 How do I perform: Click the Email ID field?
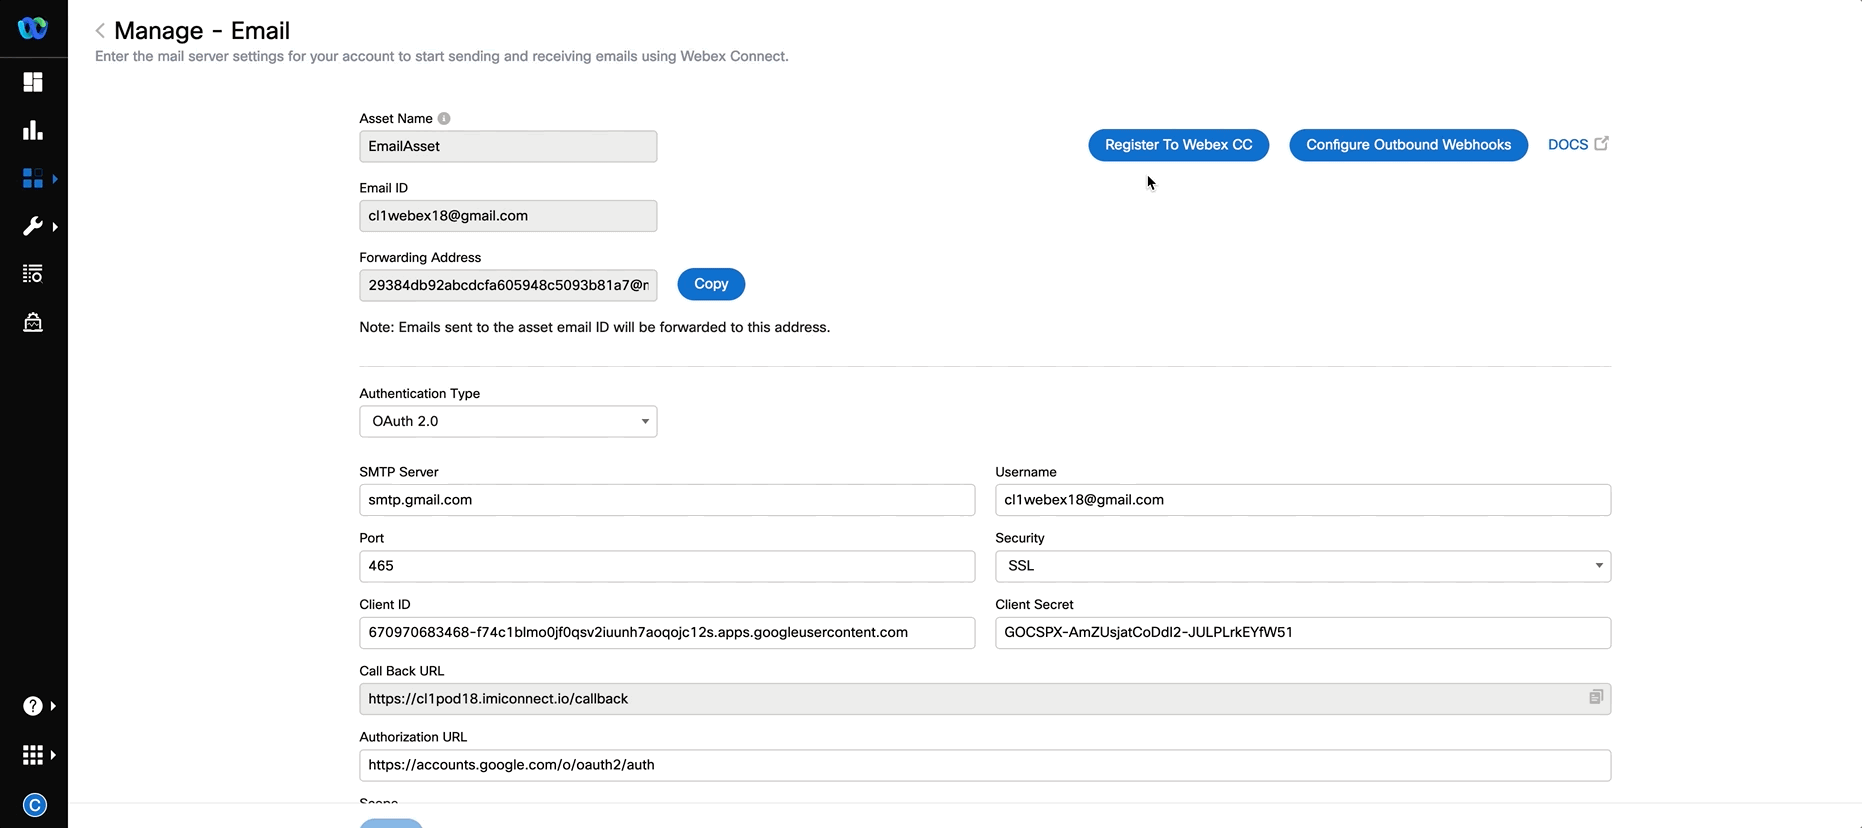coord(508,216)
